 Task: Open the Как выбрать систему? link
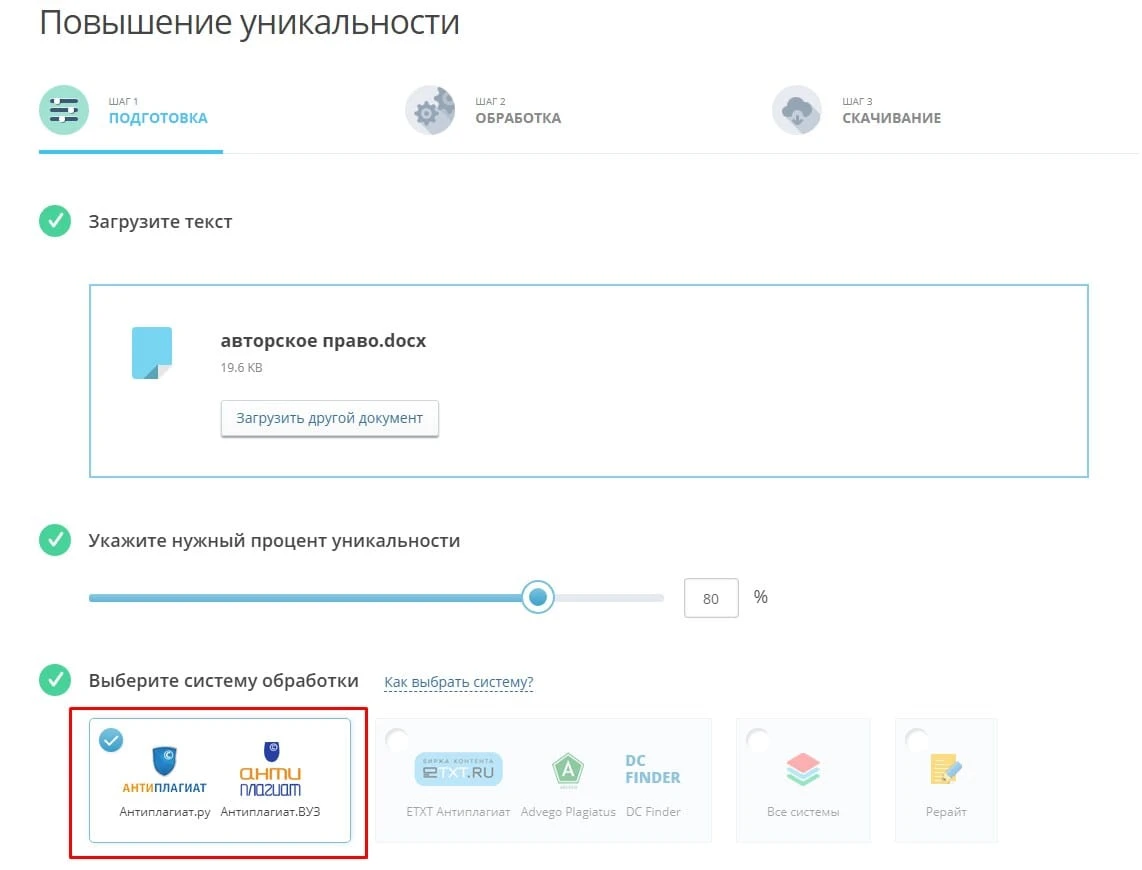click(x=458, y=681)
